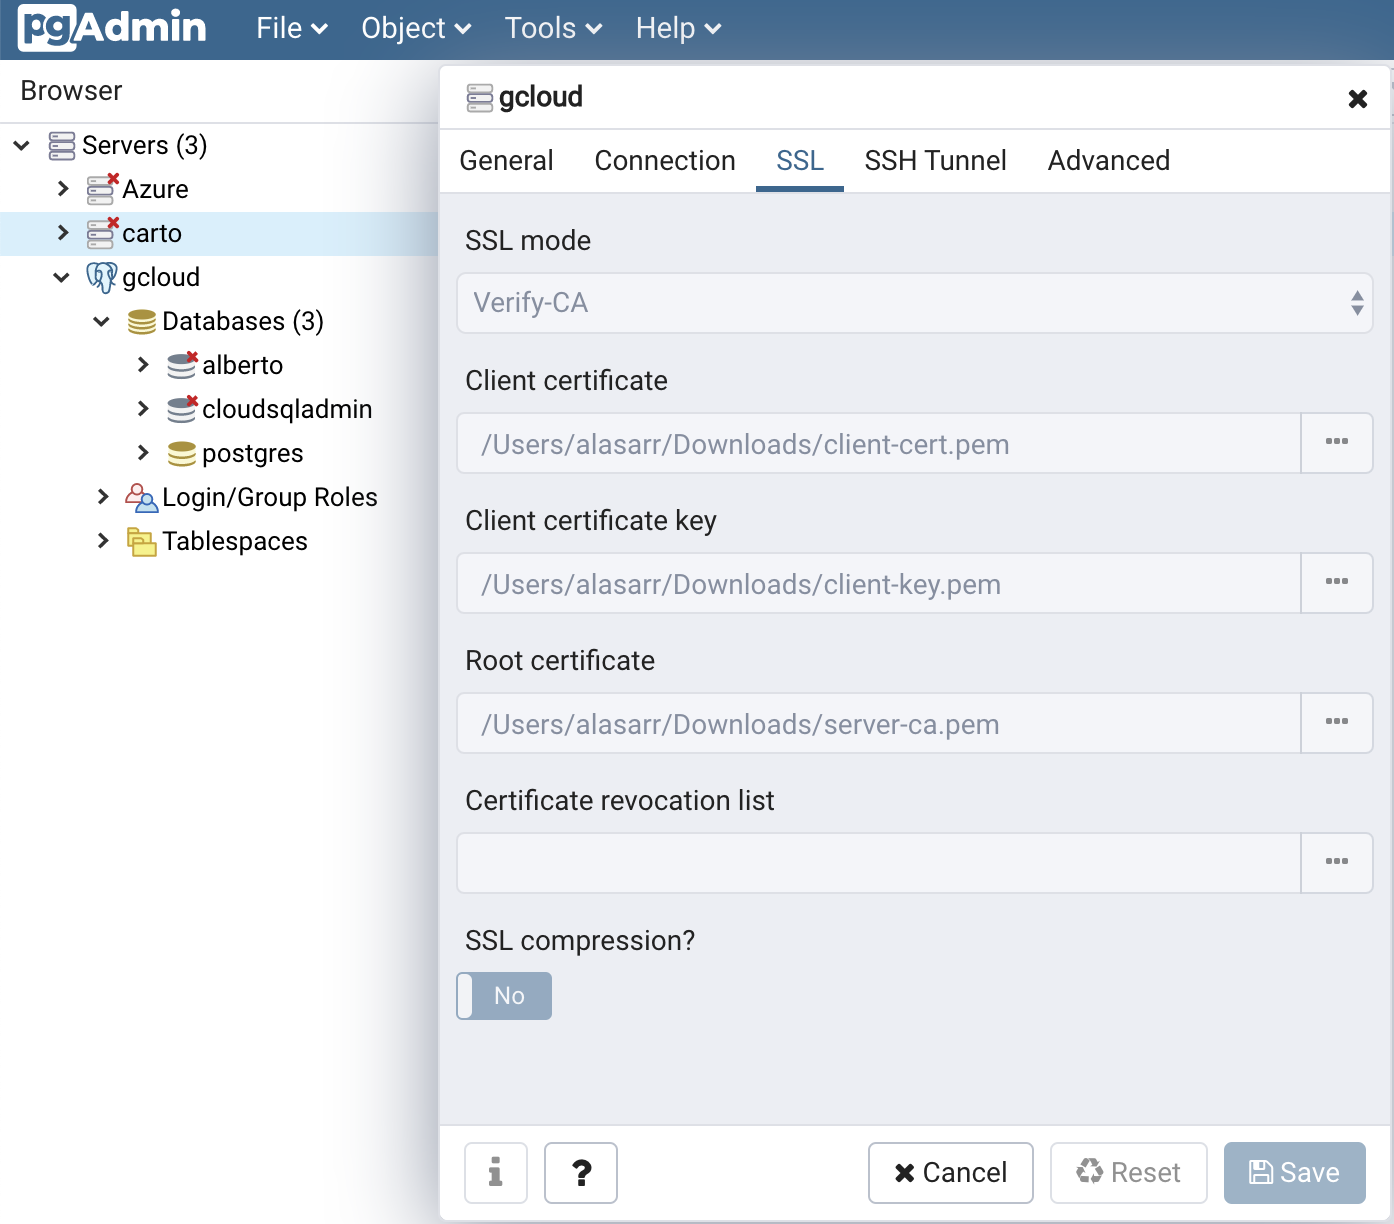Collapse the Databases node

(x=101, y=321)
